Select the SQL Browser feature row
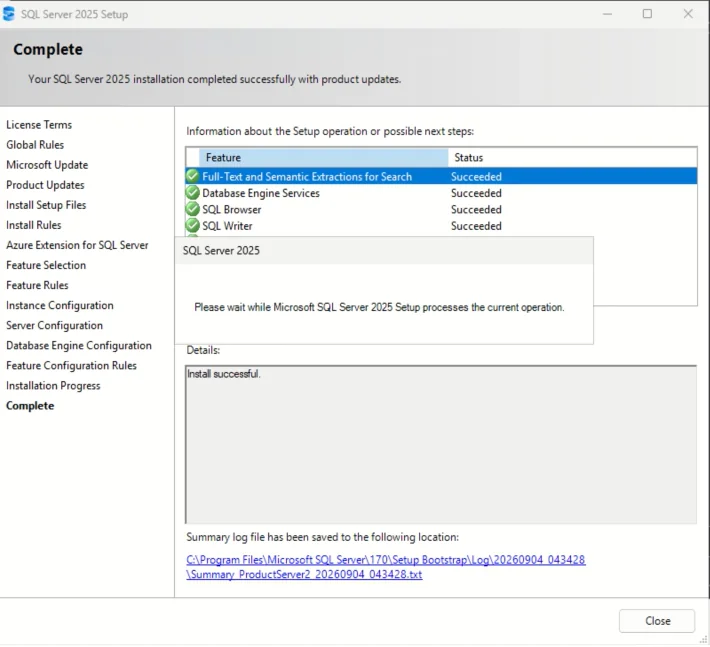This screenshot has width=710, height=647. [x=441, y=209]
